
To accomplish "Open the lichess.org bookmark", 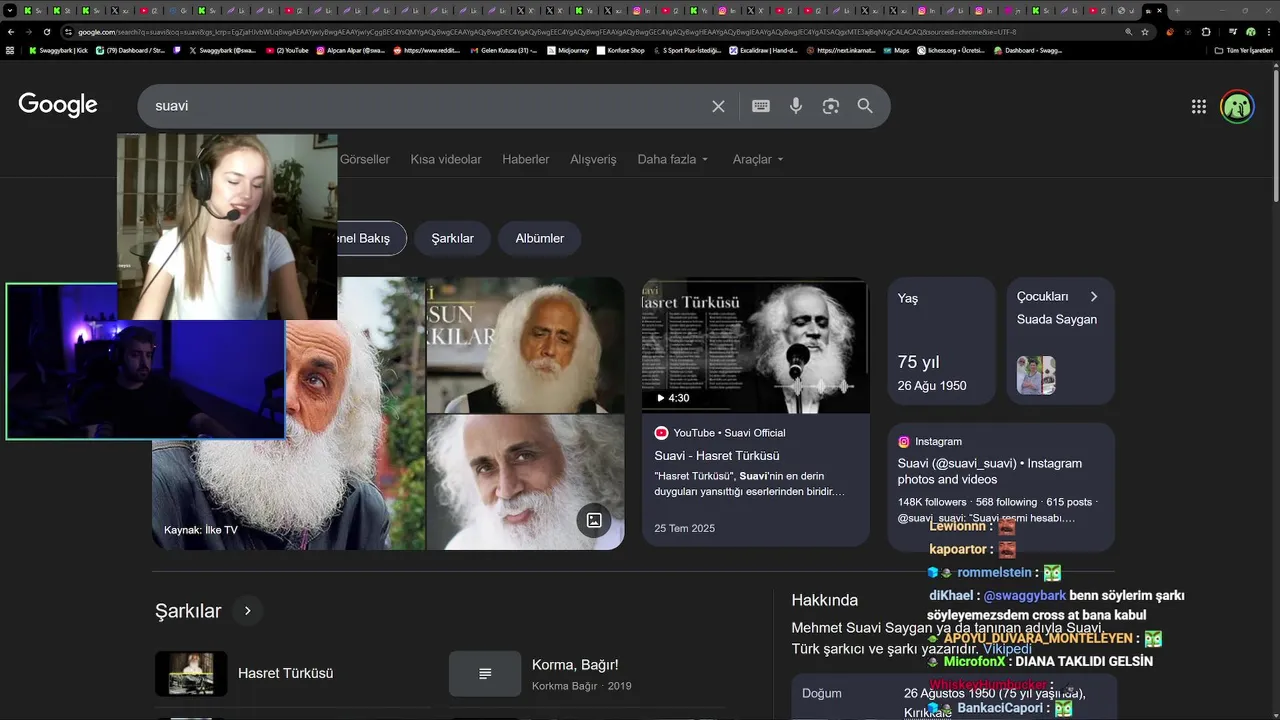I will [x=951, y=50].
